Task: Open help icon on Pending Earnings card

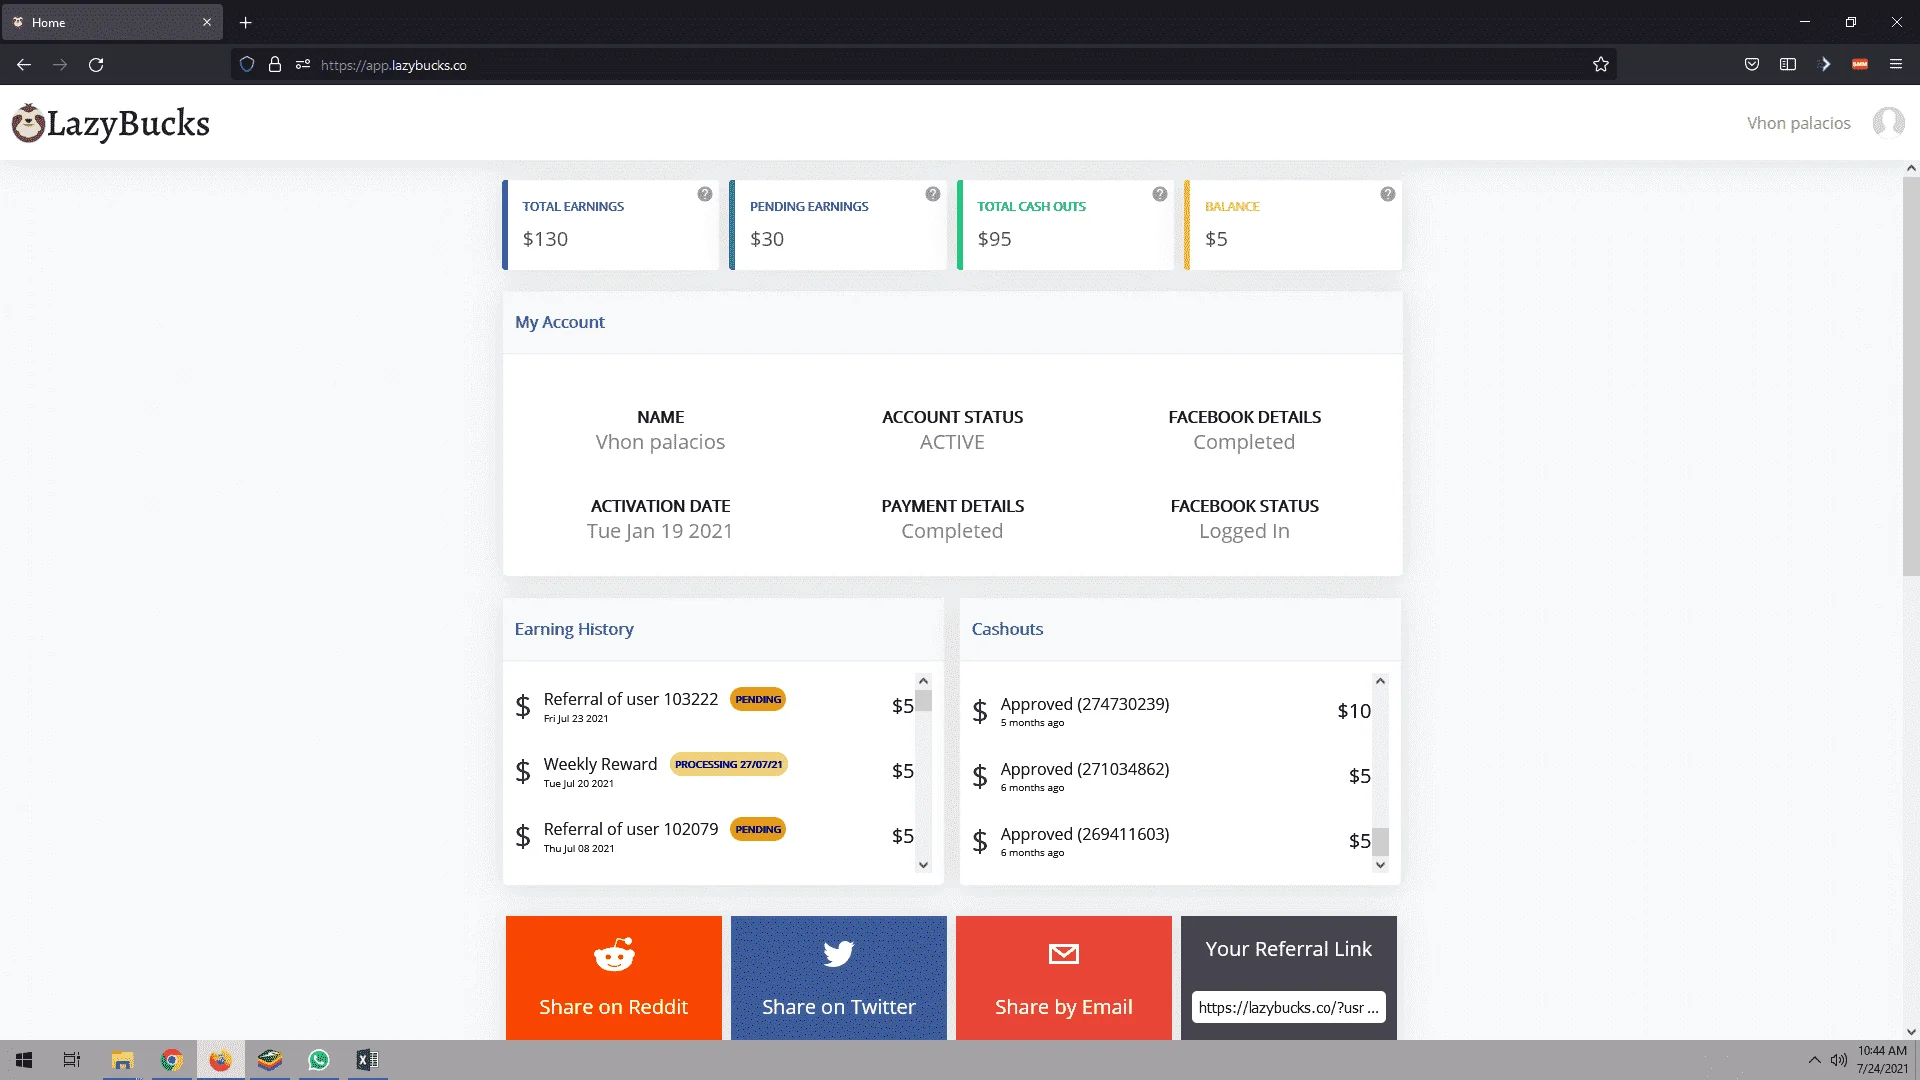Action: pos(933,194)
